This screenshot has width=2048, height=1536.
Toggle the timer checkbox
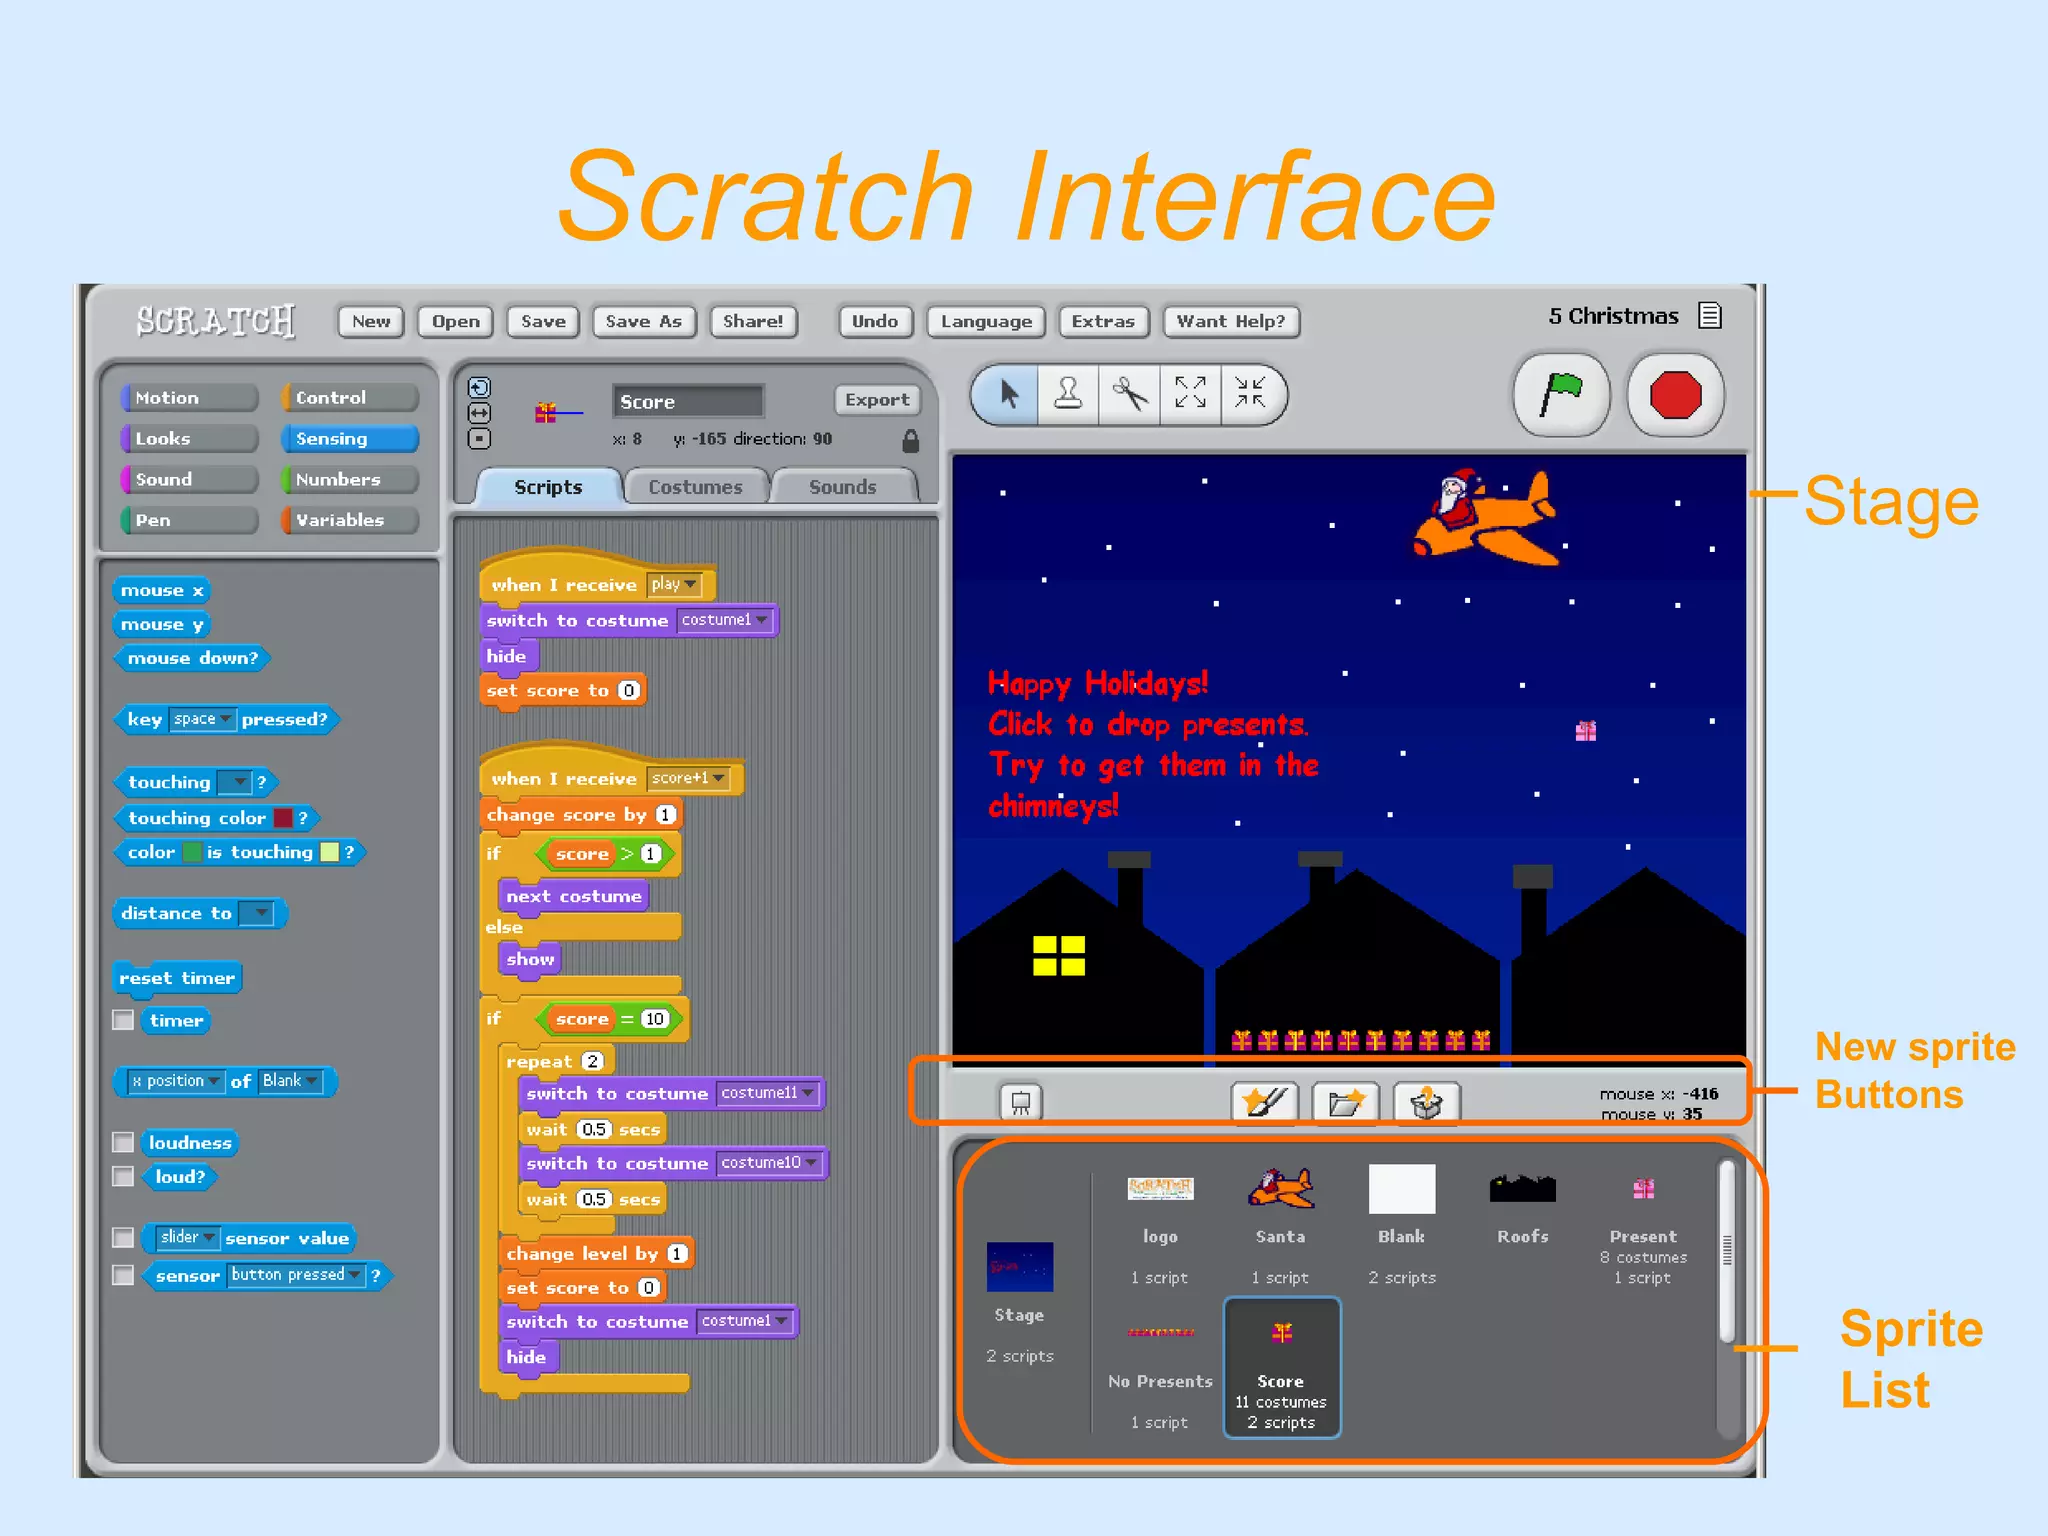123,1020
